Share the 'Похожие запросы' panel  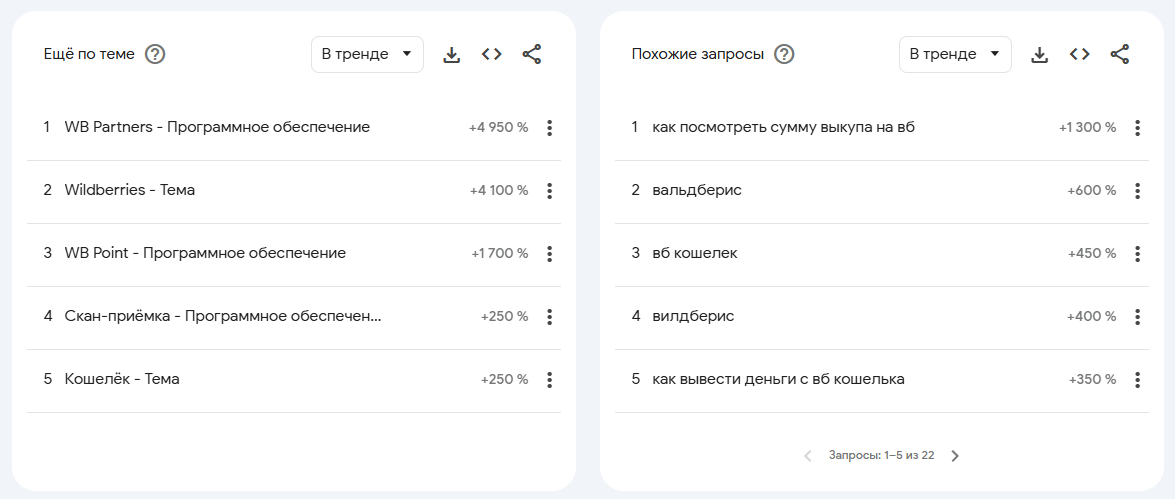[x=1120, y=55]
